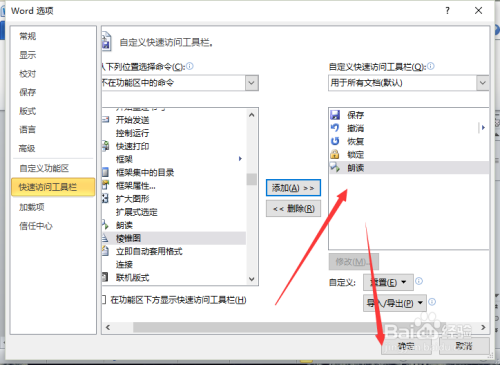Click the Quick Print (快速打印) icon

[x=106, y=146]
